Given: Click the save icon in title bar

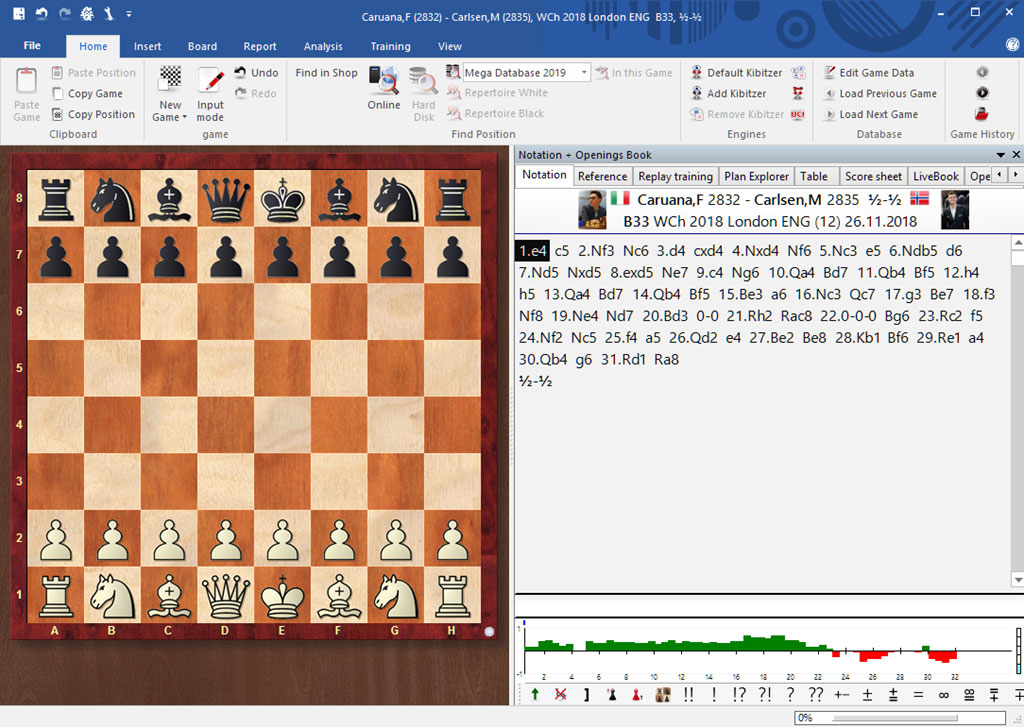Looking at the screenshot, I should [19, 14].
